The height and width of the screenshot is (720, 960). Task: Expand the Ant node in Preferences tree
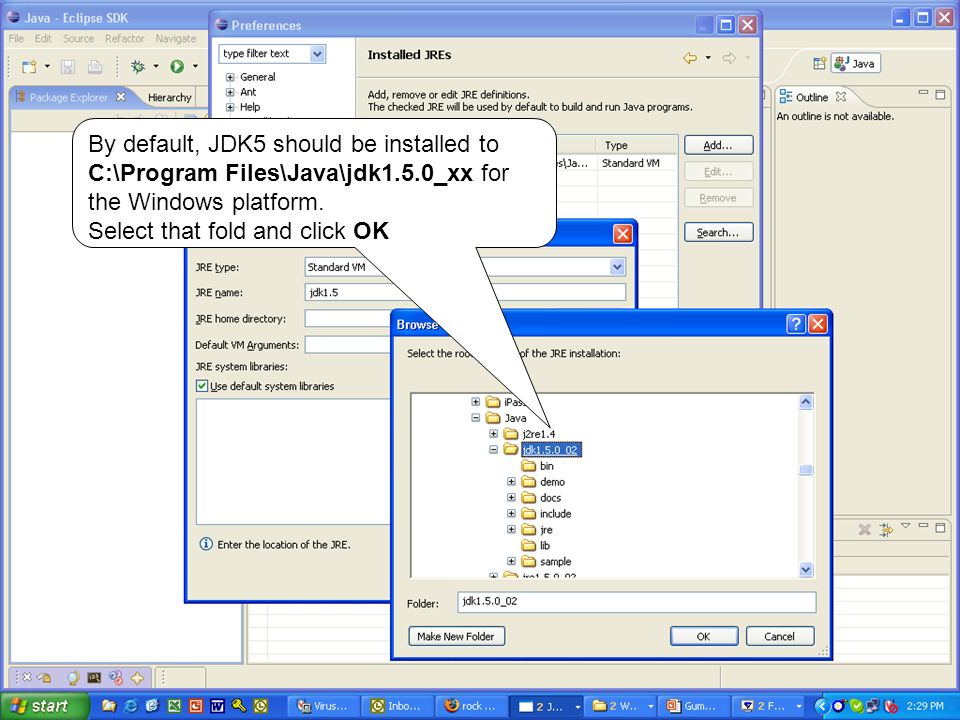[x=230, y=92]
